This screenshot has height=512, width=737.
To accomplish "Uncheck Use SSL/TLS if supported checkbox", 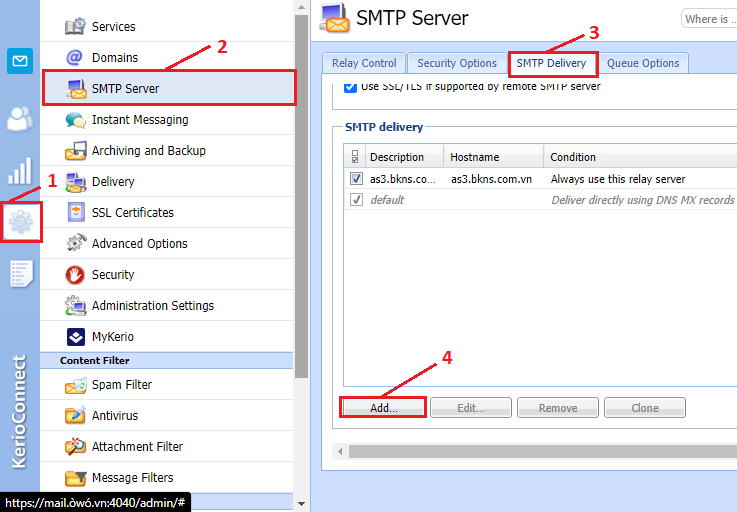I will [350, 88].
